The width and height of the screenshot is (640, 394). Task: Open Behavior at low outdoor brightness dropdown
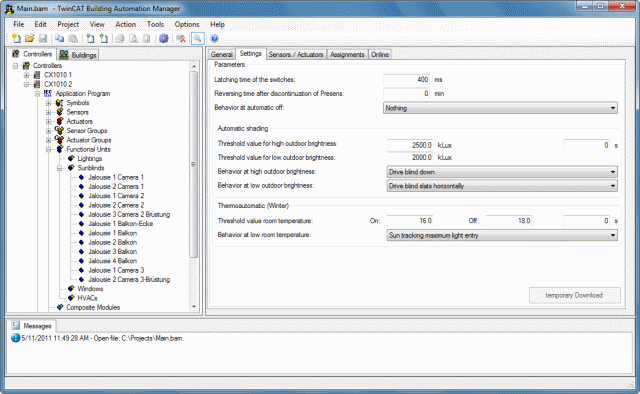coord(502,186)
